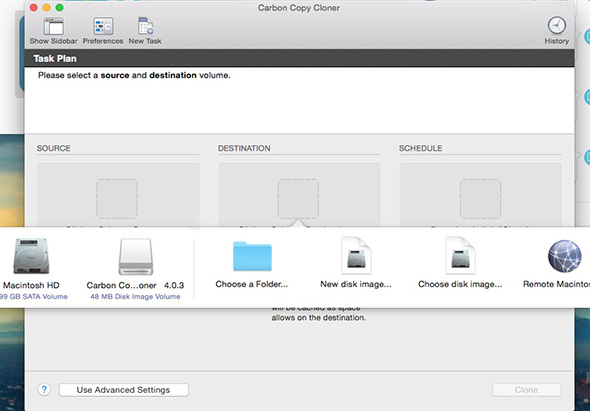Click the SCHEDULE section heading
The width and height of the screenshot is (590, 411).
[x=420, y=148]
